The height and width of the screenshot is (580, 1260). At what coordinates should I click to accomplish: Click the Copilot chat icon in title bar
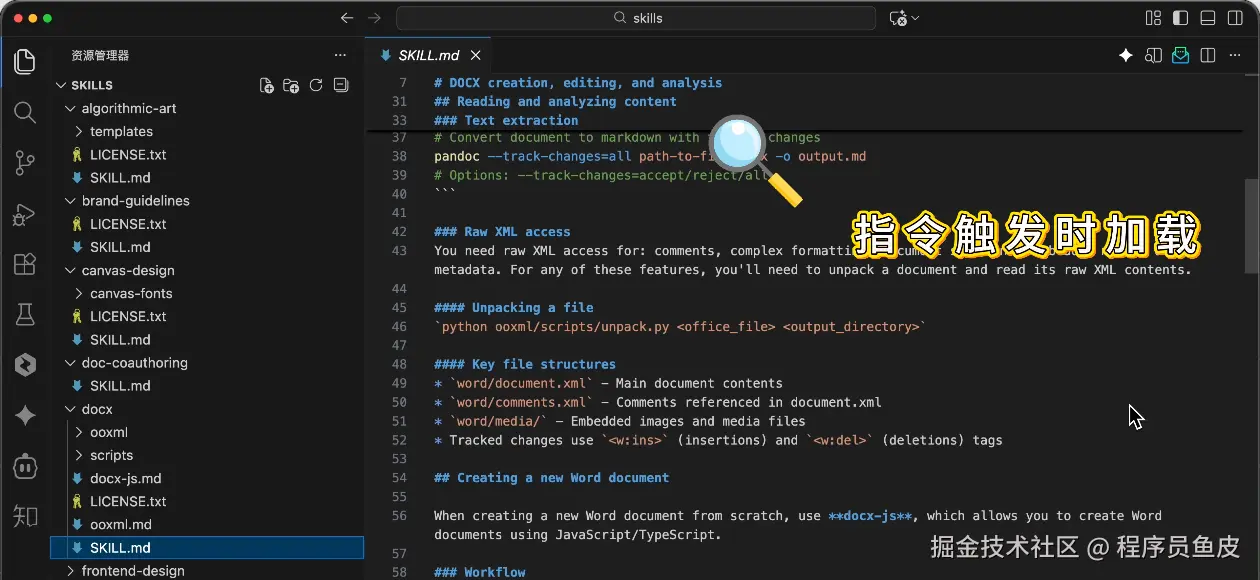coord(897,18)
